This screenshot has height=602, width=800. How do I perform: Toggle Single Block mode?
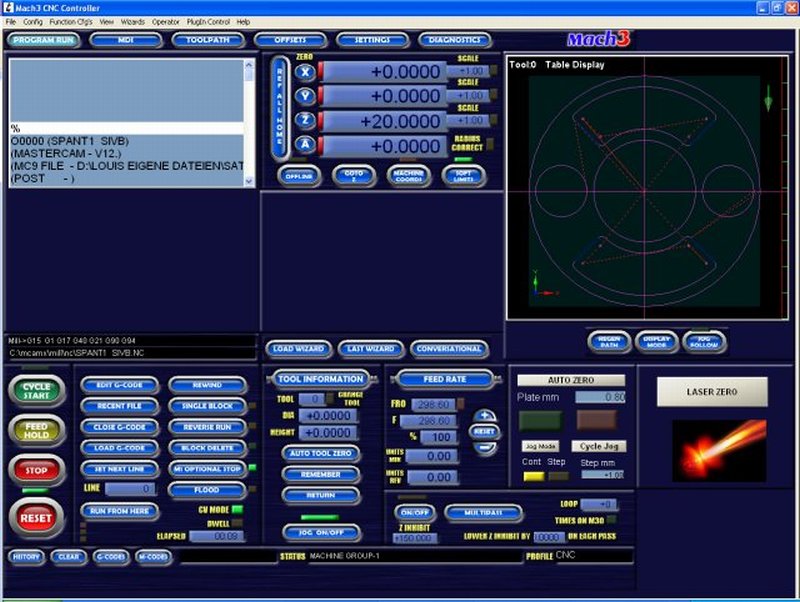pos(207,406)
